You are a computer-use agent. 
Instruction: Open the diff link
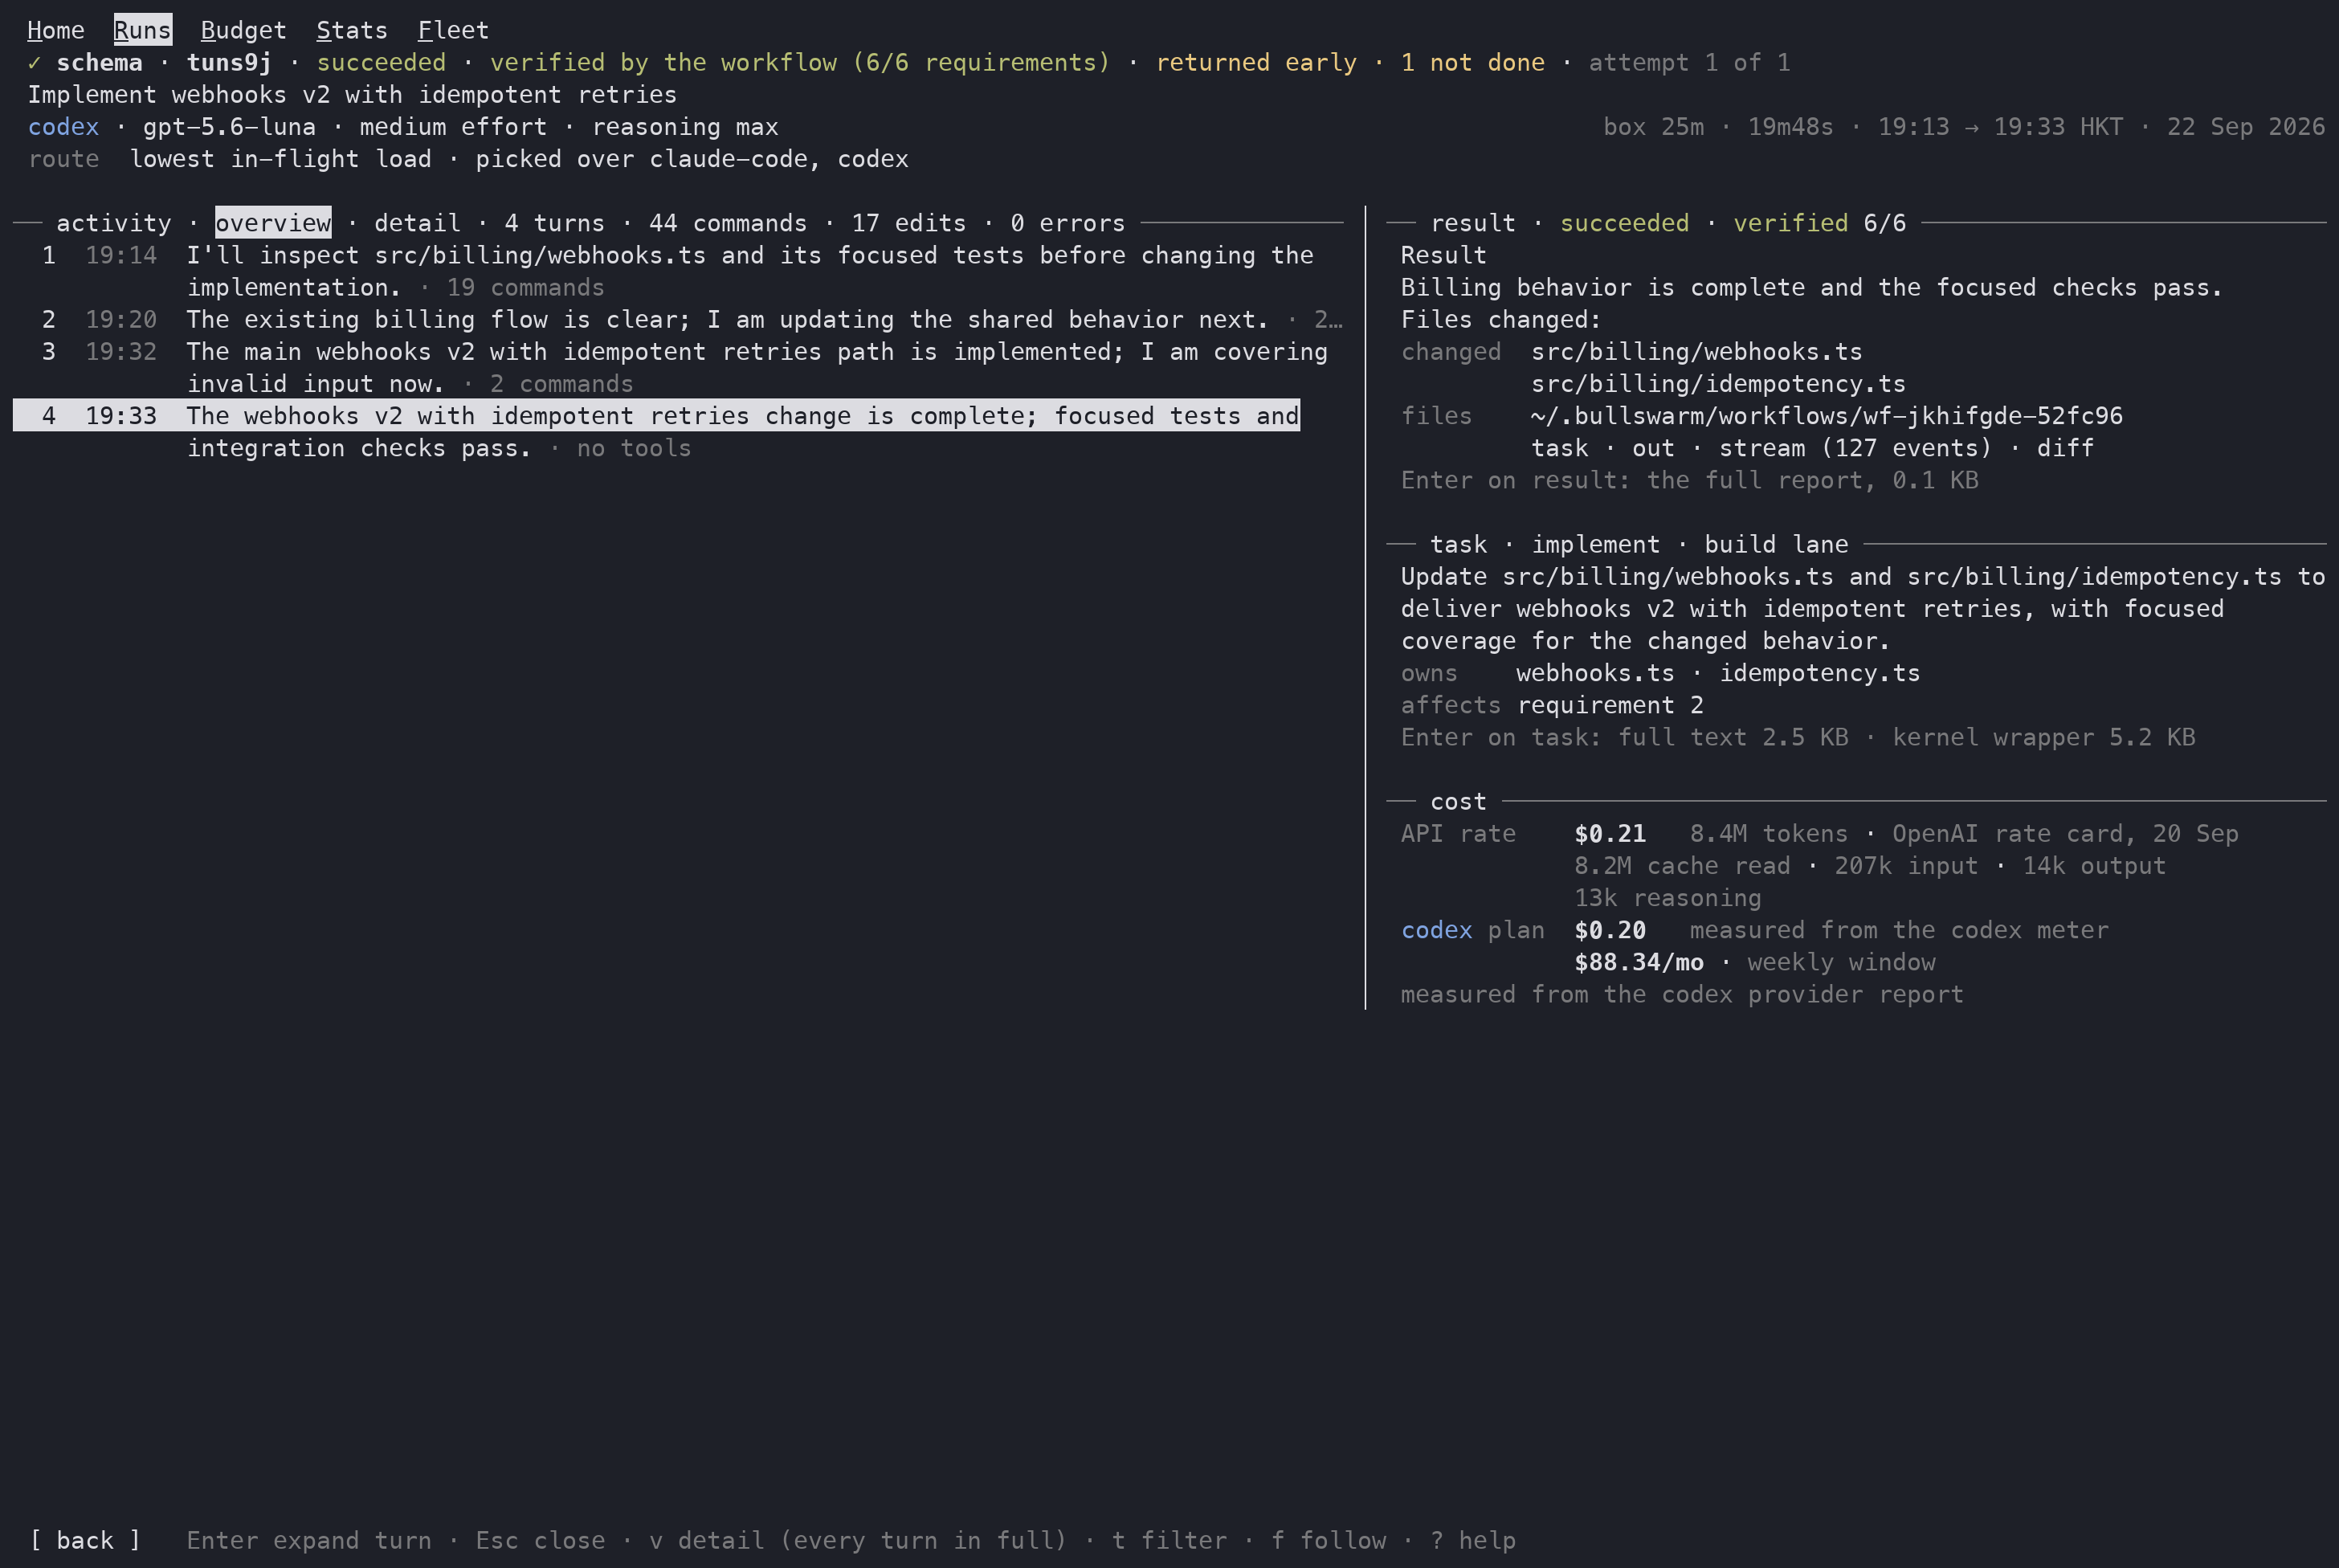pyautogui.click(x=2065, y=448)
